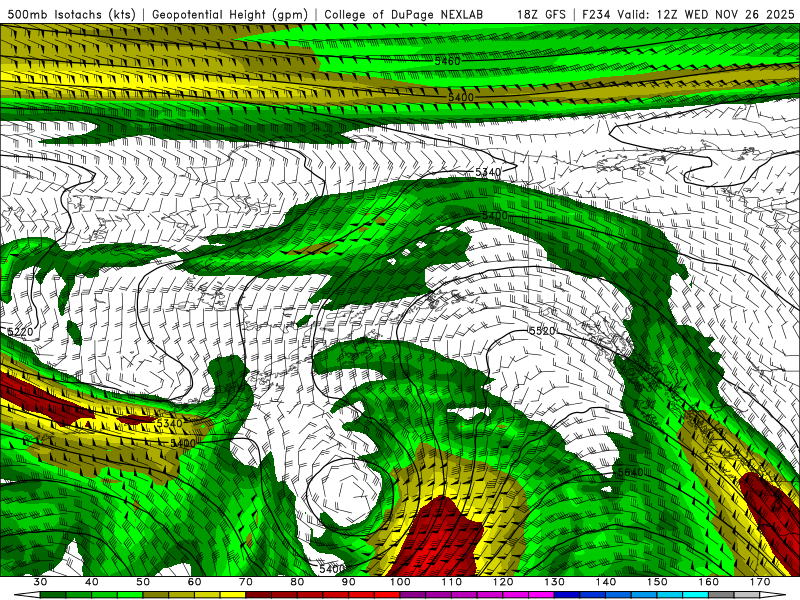Click the legend value 40

(x=91, y=582)
